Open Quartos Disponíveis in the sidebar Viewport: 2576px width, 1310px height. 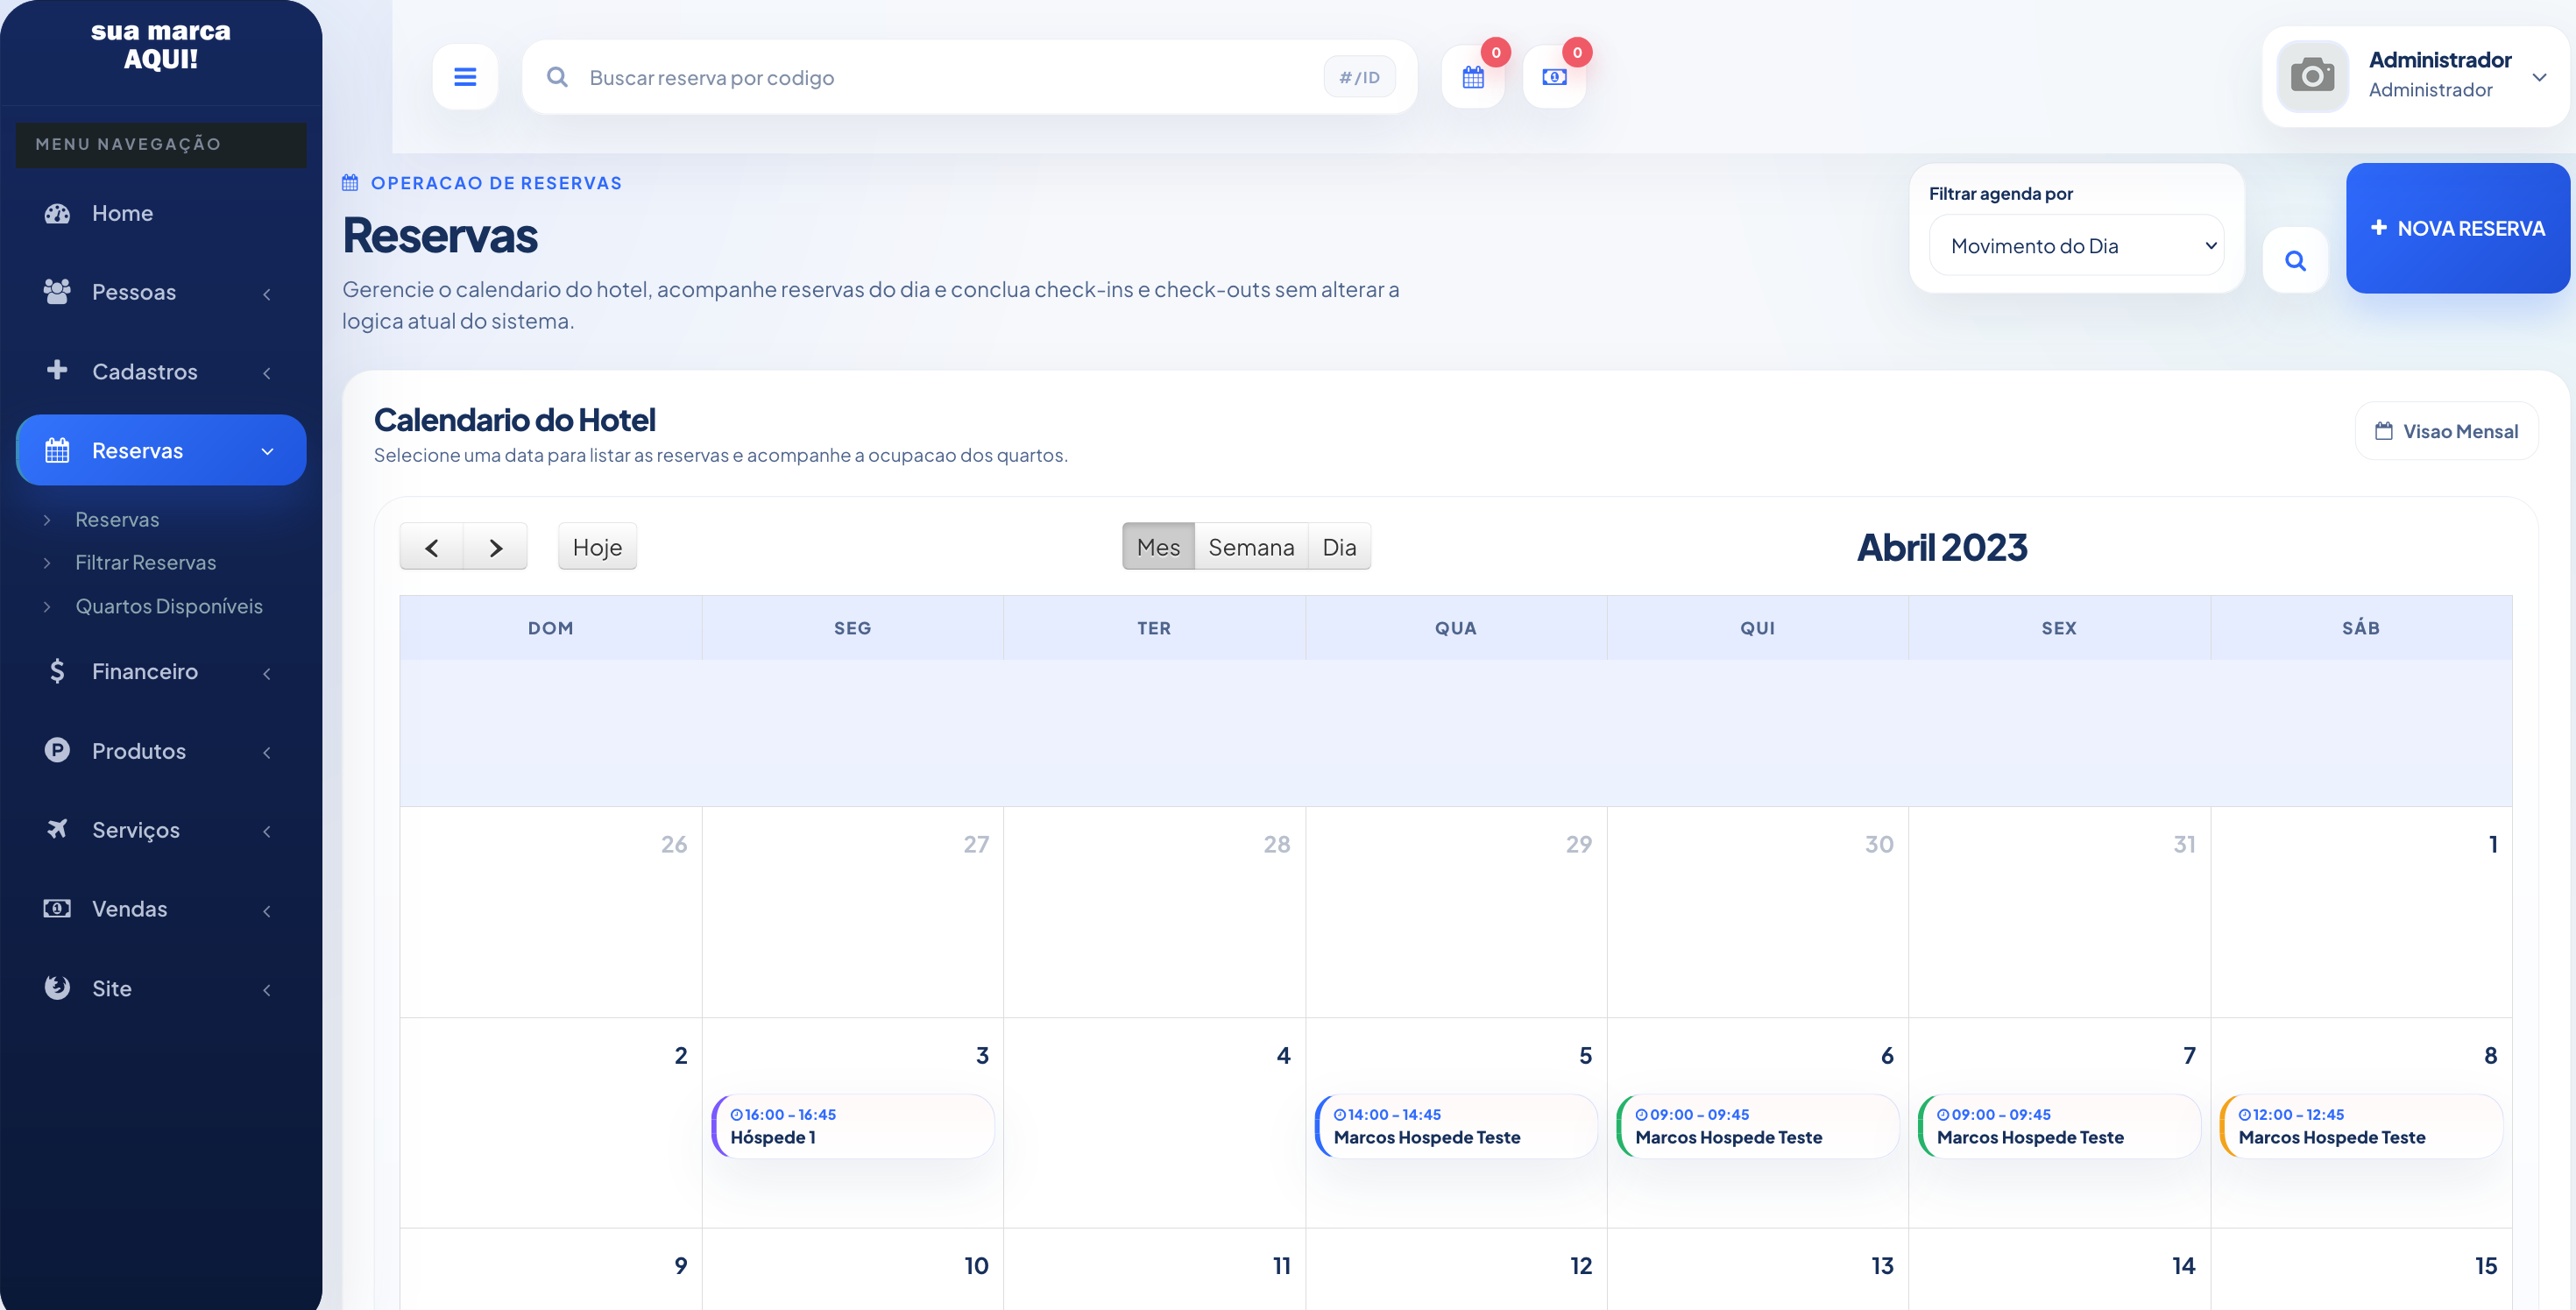tap(169, 606)
